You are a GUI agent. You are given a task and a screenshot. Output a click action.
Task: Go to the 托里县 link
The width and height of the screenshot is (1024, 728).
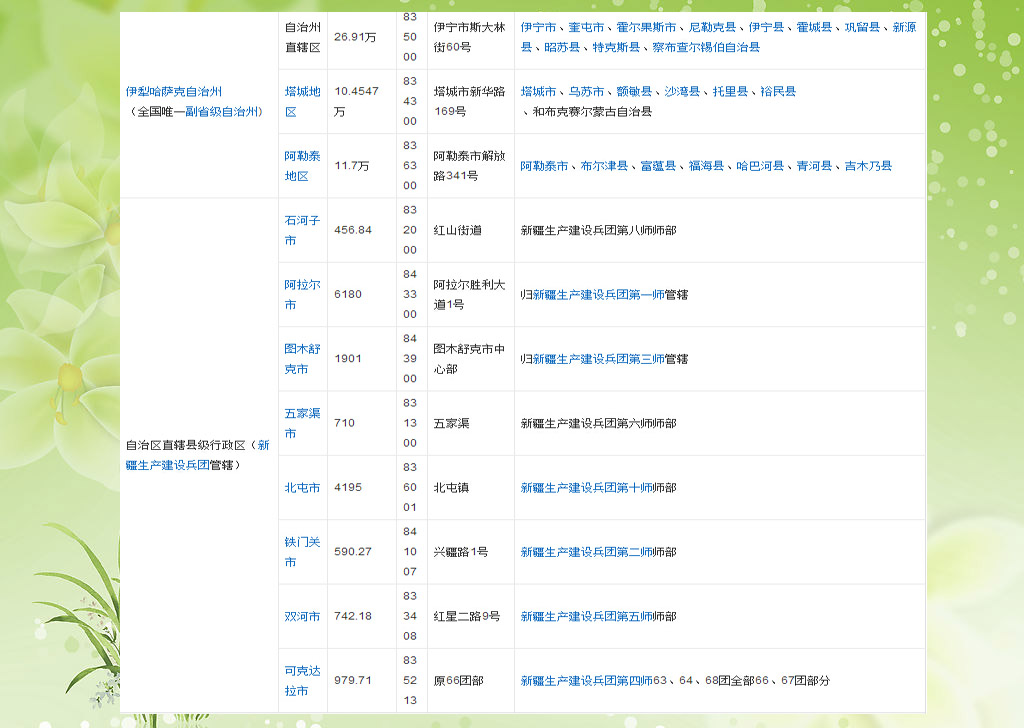coord(730,91)
